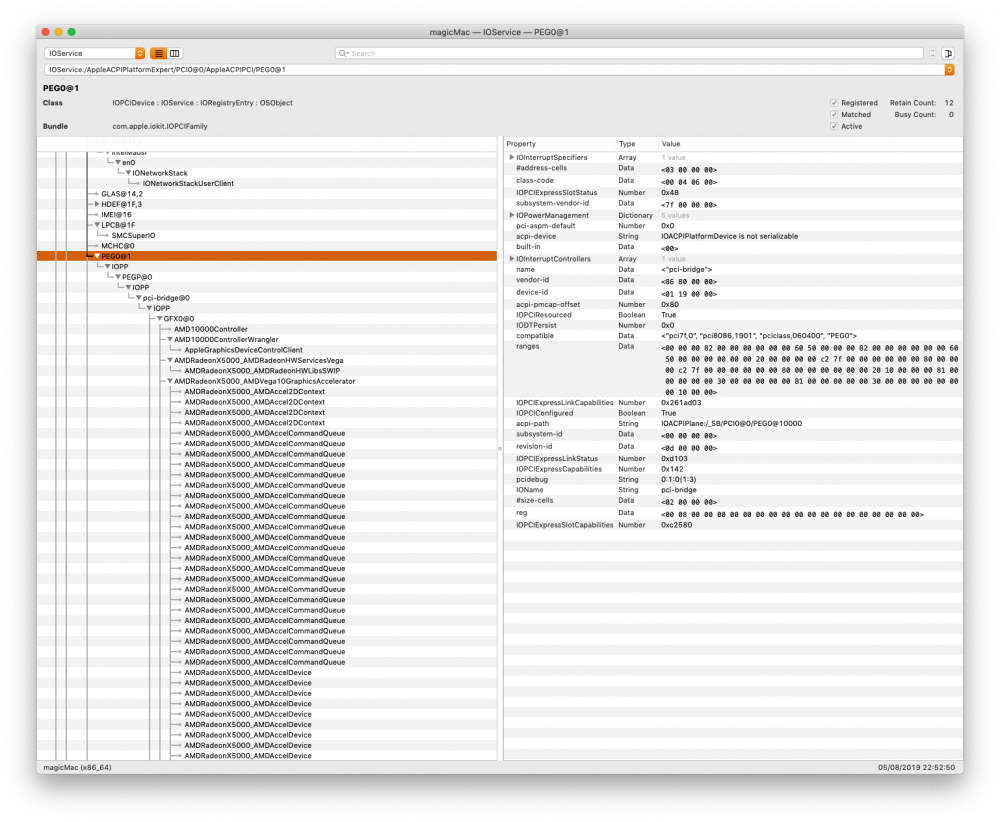Viewport: 1000px width, 822px height.
Task: Open the IOService plane dropdown
Action: click(95, 54)
